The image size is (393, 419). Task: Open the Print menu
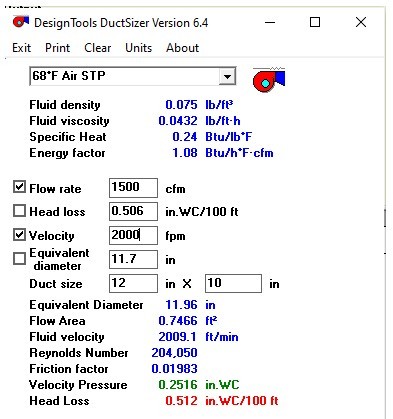(x=57, y=48)
